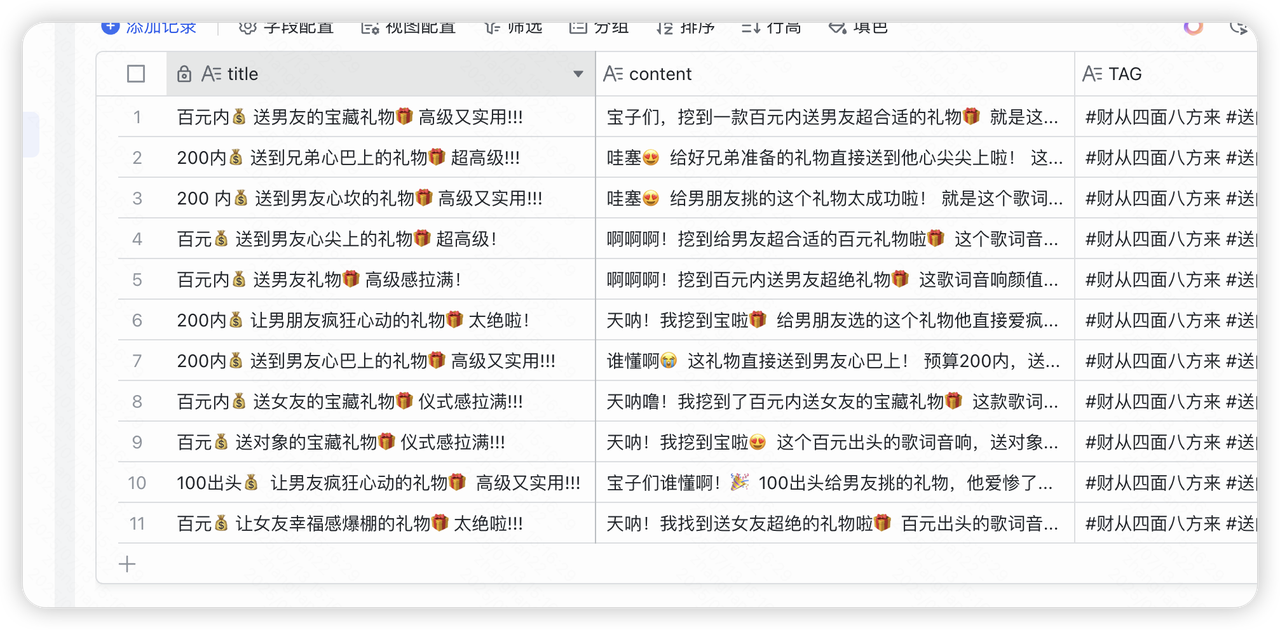Tick the select-all checkbox in header row
1280x630 pixels.
[136, 74]
